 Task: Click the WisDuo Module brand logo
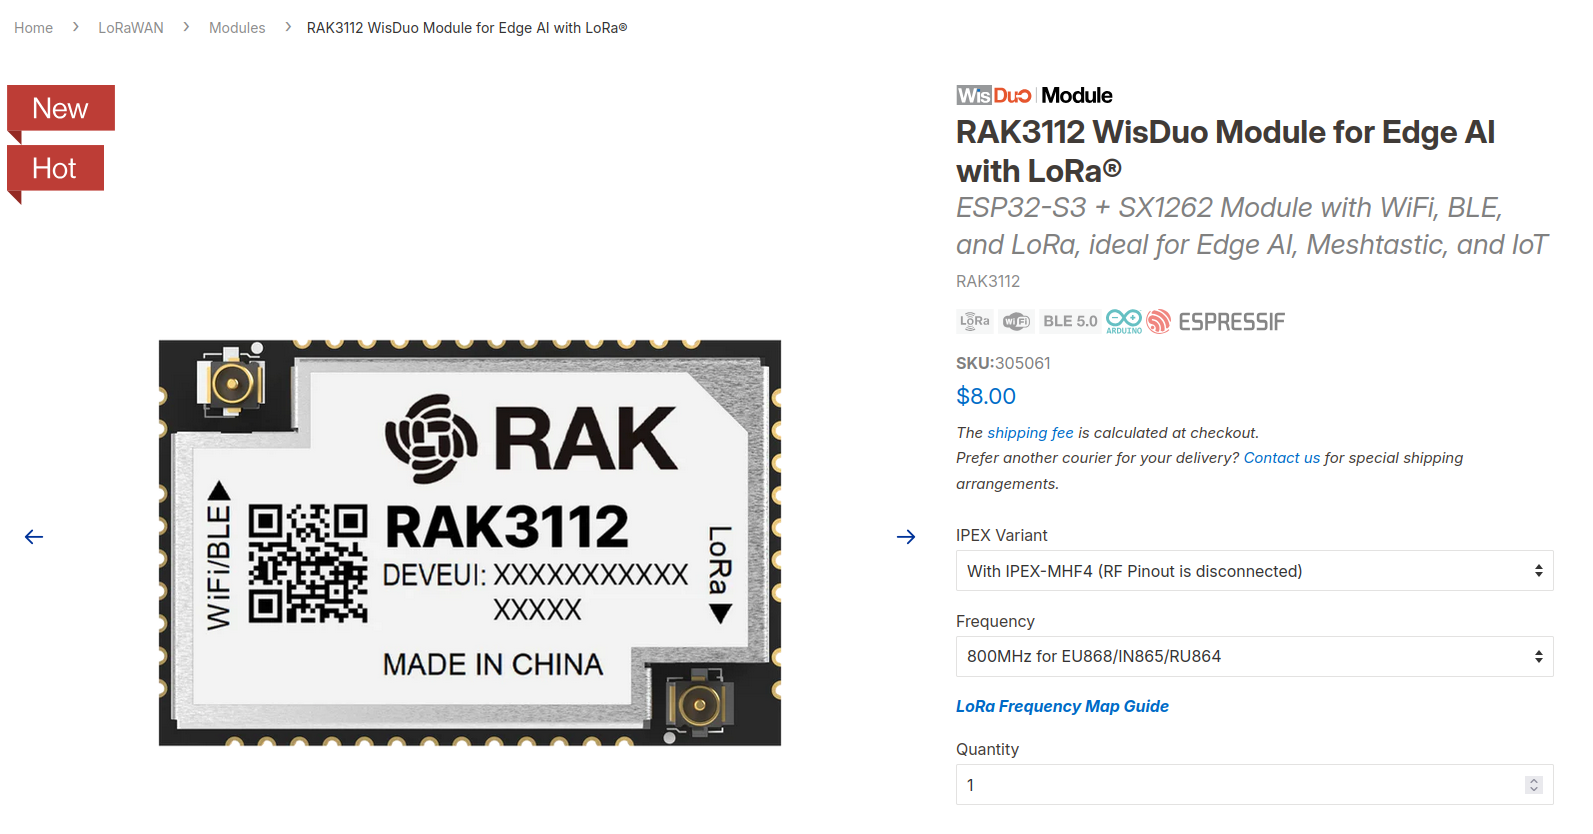tap(1034, 95)
